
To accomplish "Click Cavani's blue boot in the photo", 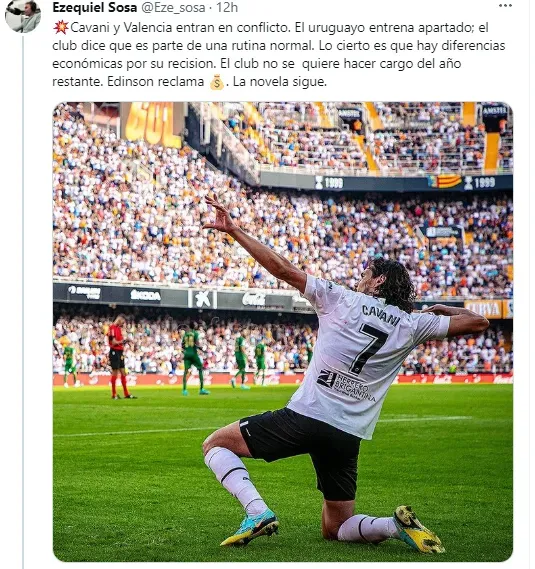I will point(252,528).
